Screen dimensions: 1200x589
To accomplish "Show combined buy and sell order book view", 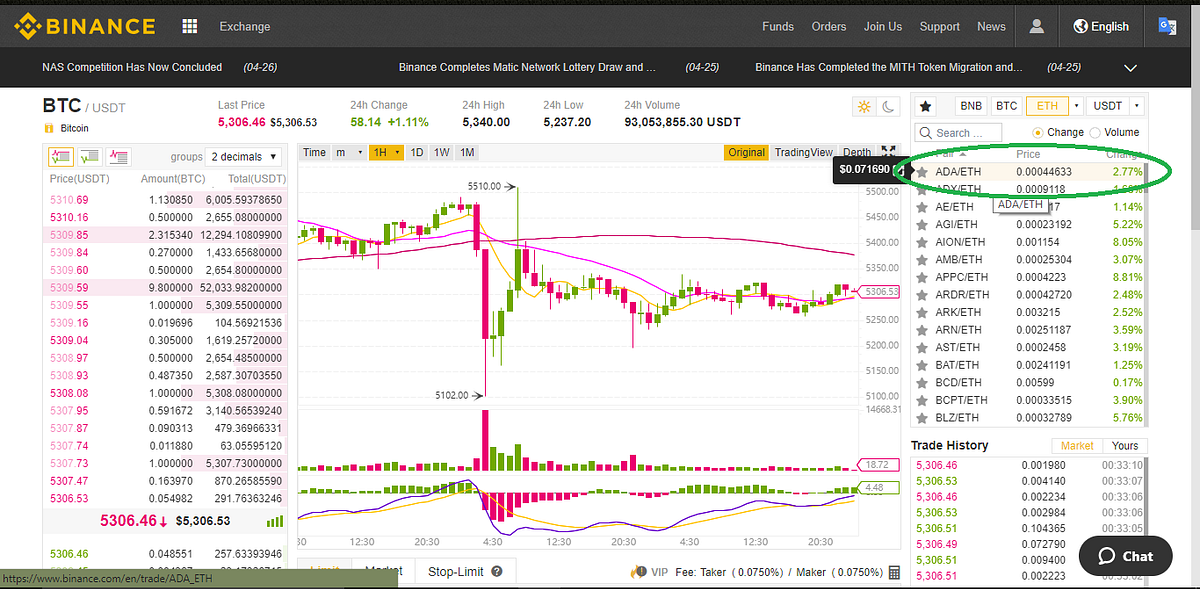I will pyautogui.click(x=60, y=157).
